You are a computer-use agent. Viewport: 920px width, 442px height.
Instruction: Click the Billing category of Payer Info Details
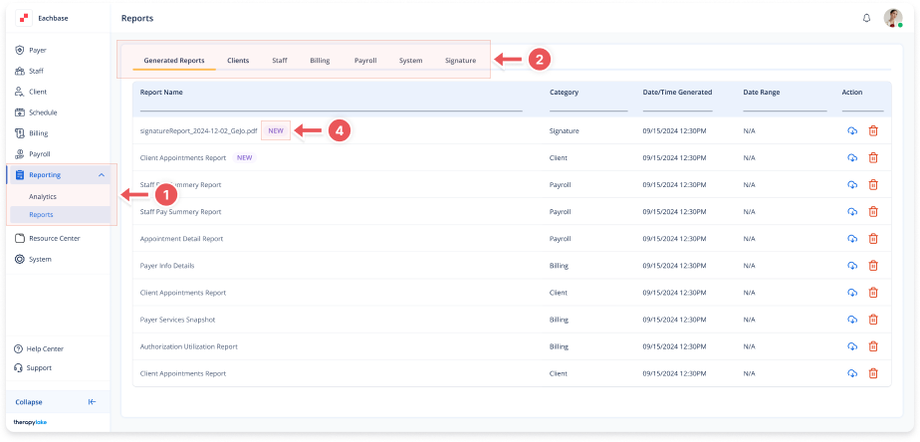[x=559, y=266]
